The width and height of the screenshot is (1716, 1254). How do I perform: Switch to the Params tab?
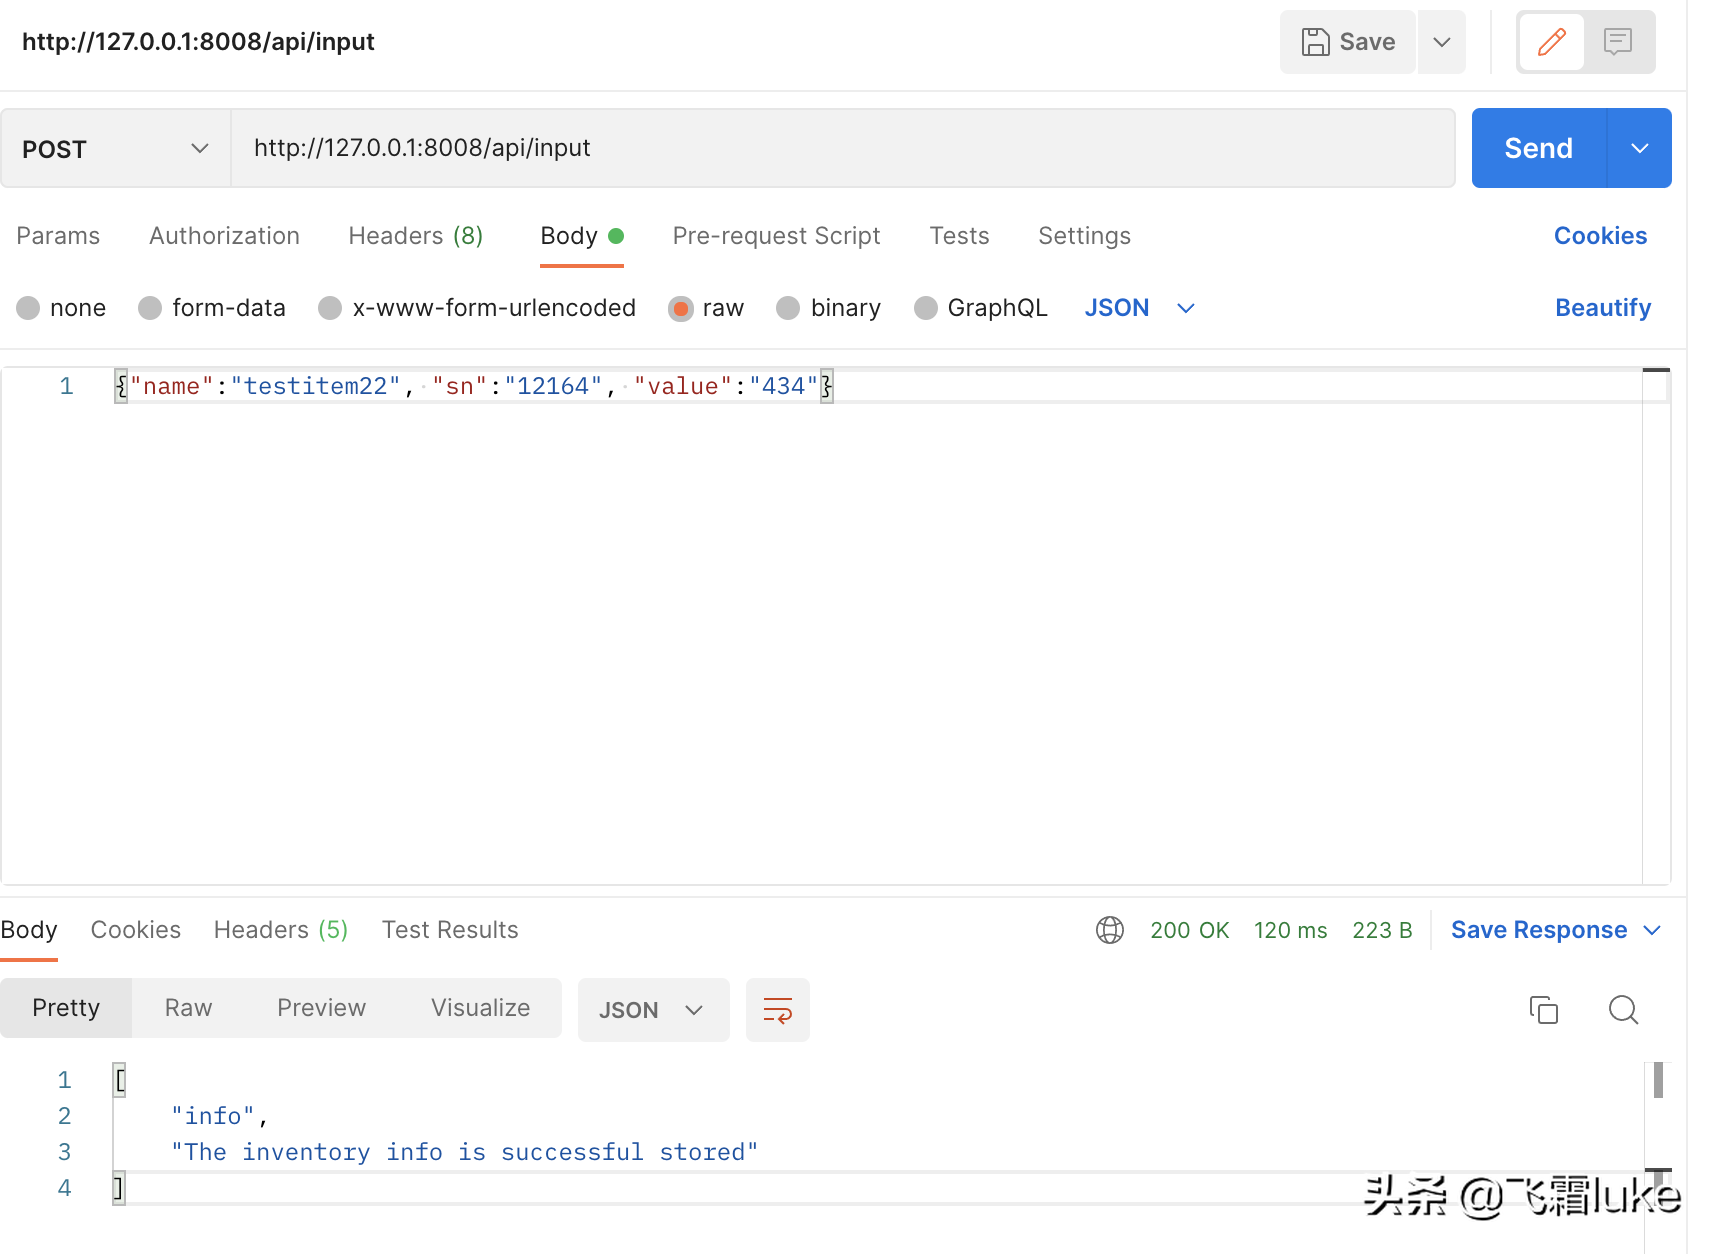pos(58,236)
